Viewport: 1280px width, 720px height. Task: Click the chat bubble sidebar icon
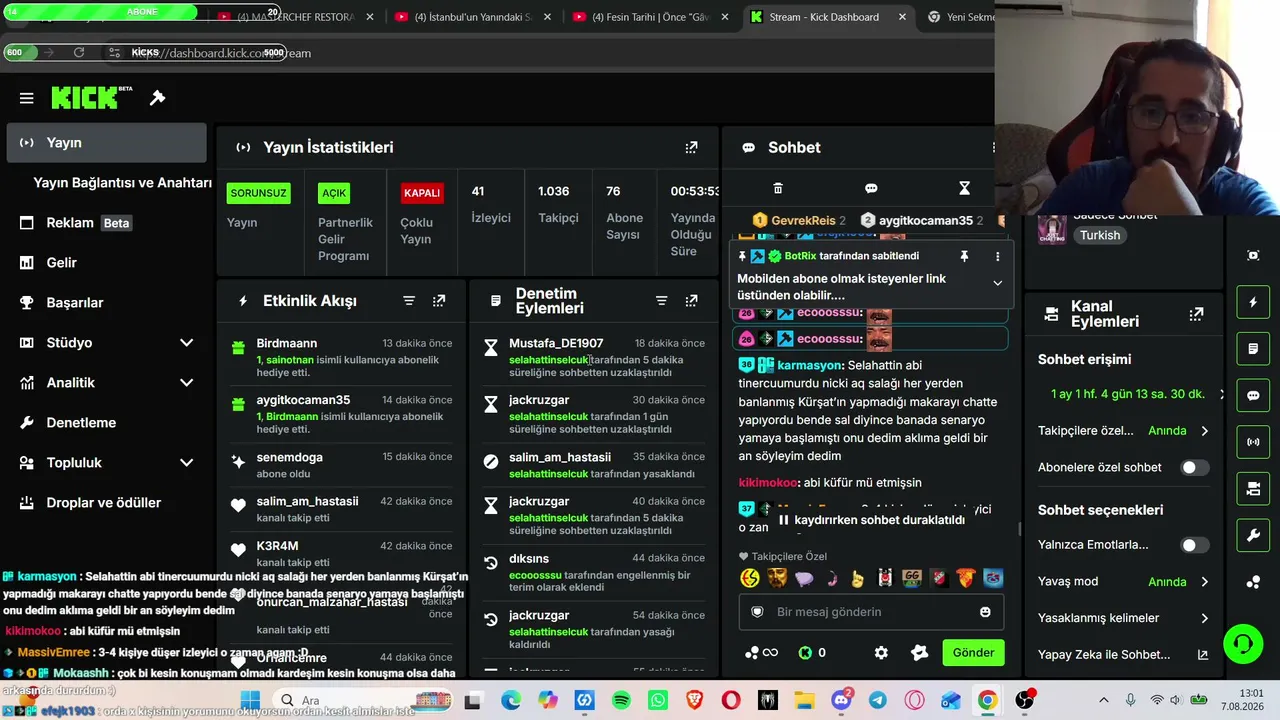[1253, 395]
